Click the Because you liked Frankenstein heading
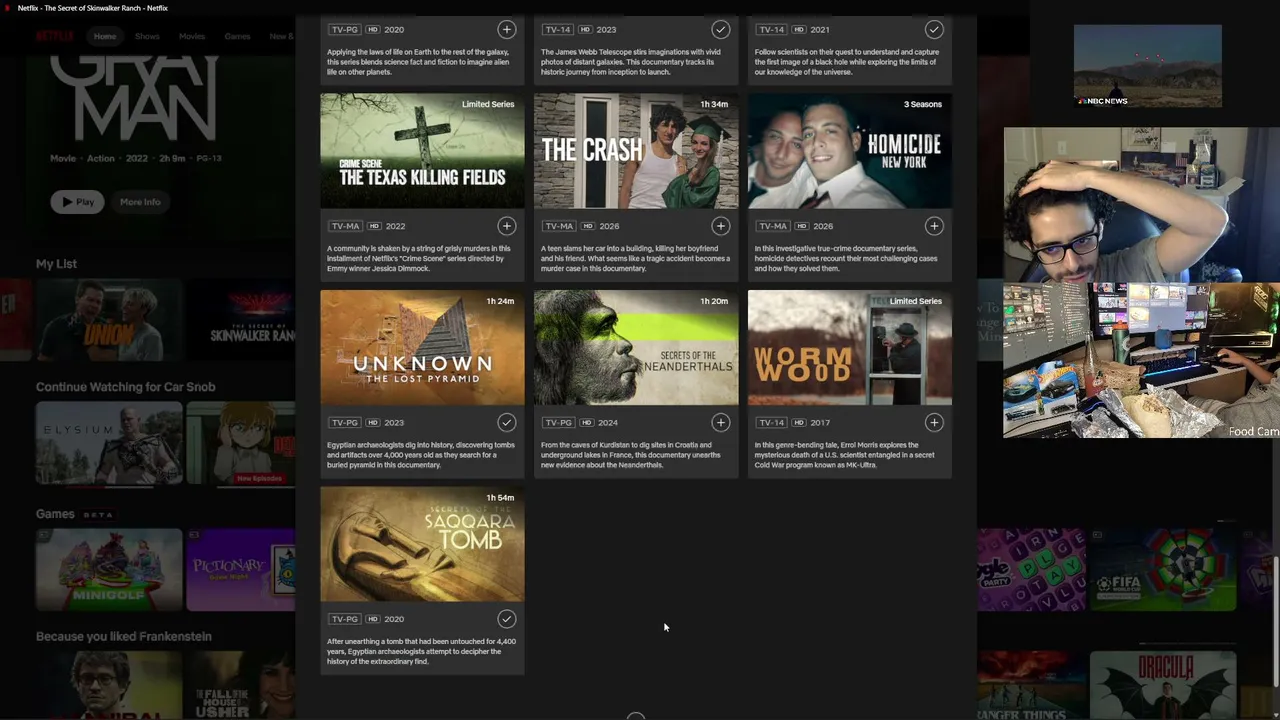1280x720 pixels. pyautogui.click(x=124, y=636)
